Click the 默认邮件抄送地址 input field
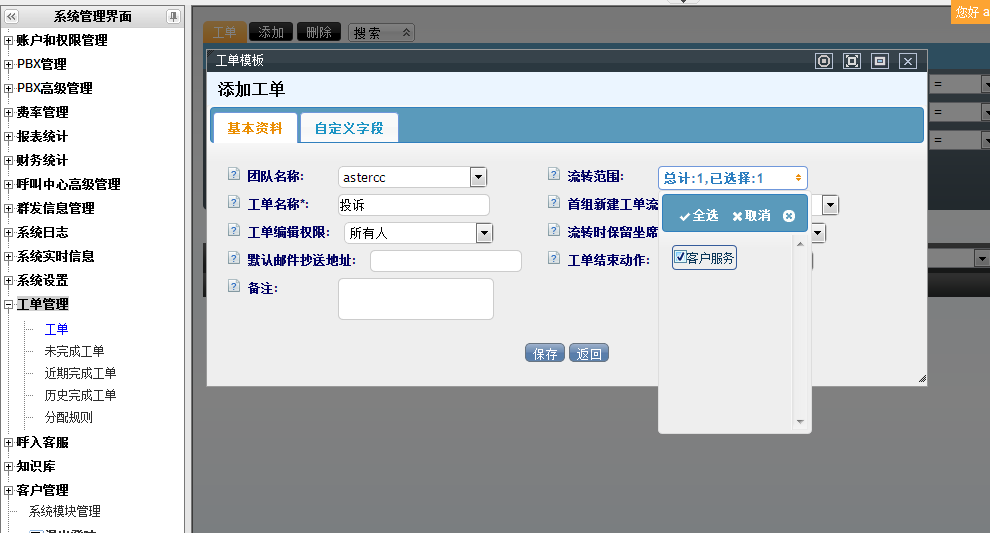Screen dimensions: 990x533 445,261
